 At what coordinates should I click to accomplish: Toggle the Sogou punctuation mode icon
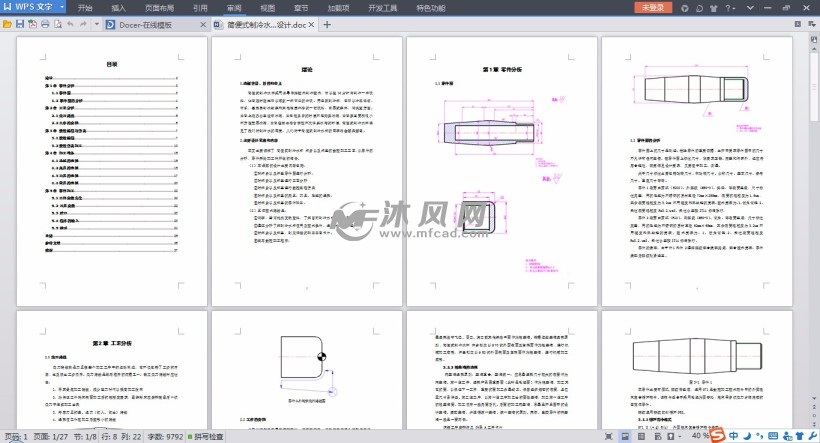[x=759, y=435]
